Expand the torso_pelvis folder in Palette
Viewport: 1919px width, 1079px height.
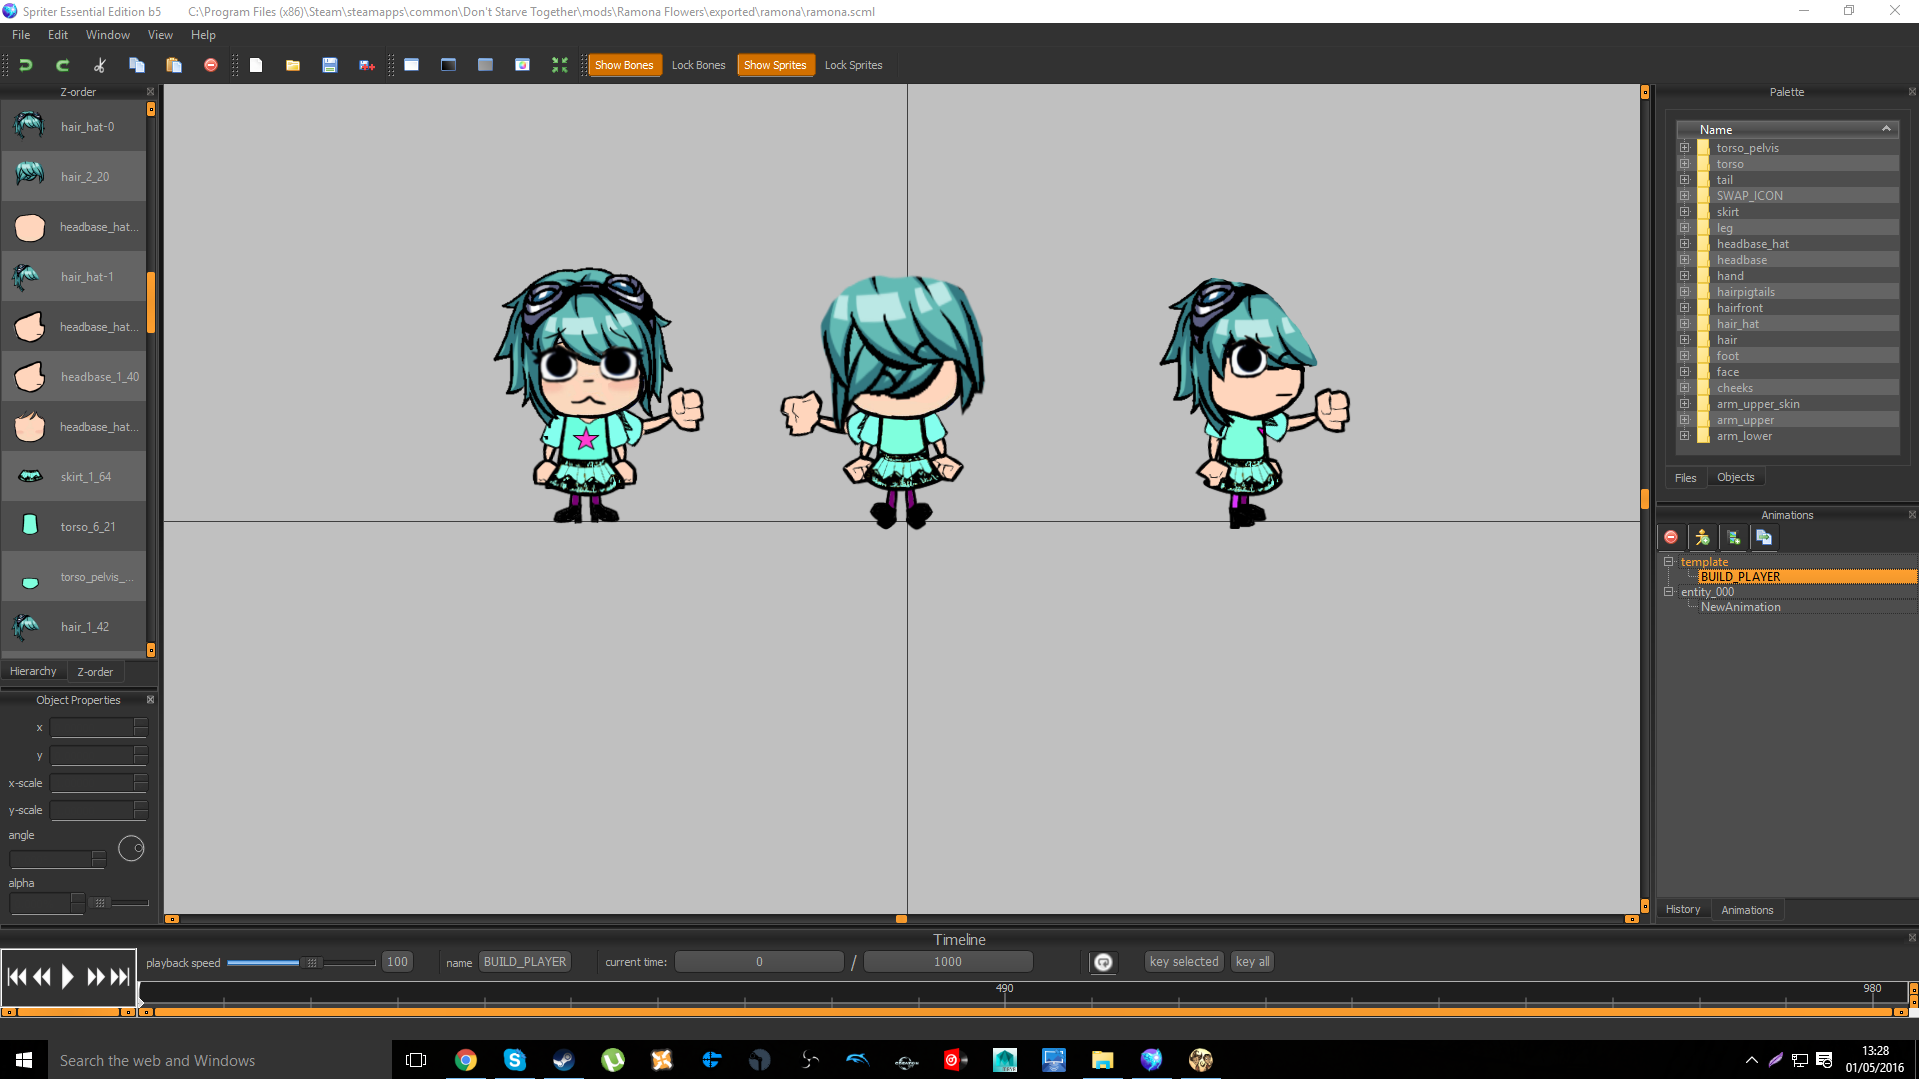(x=1685, y=148)
